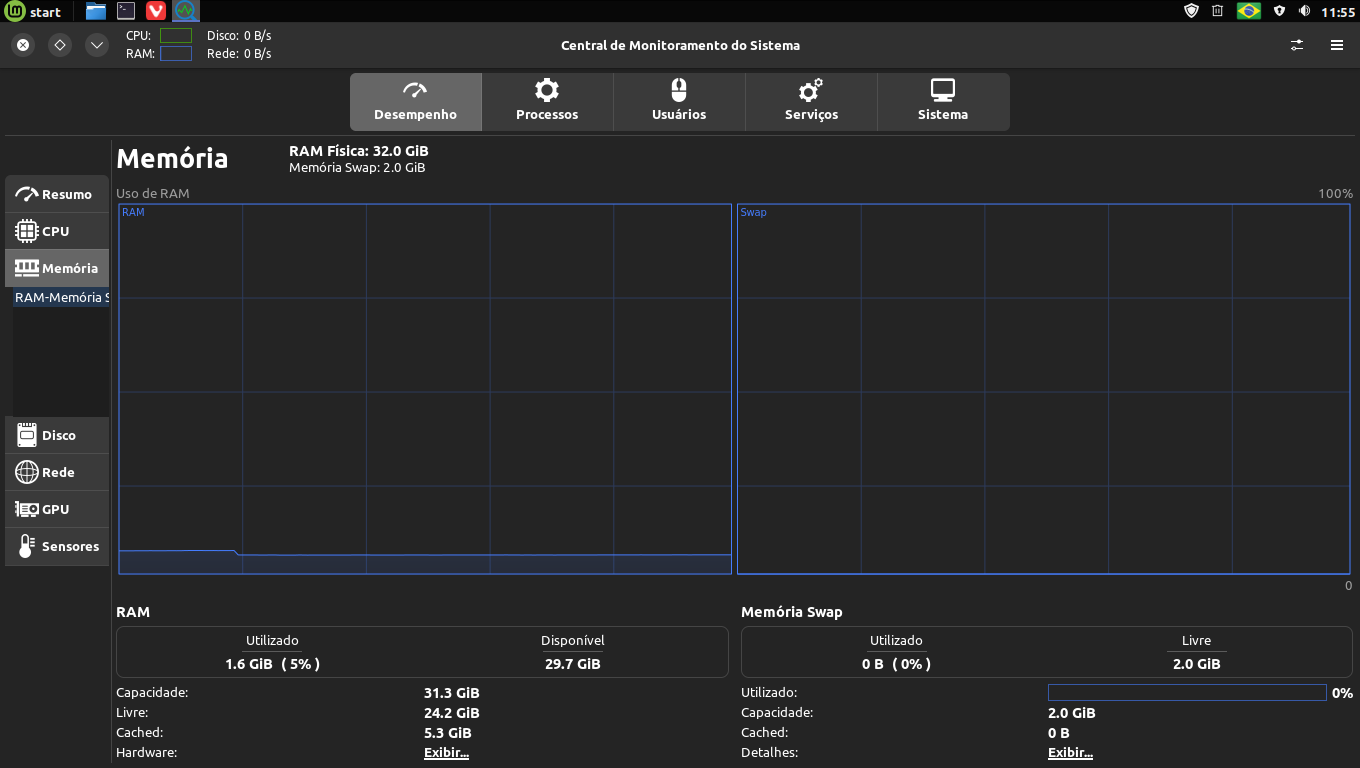Select the Sistema monitor tab

click(x=943, y=102)
